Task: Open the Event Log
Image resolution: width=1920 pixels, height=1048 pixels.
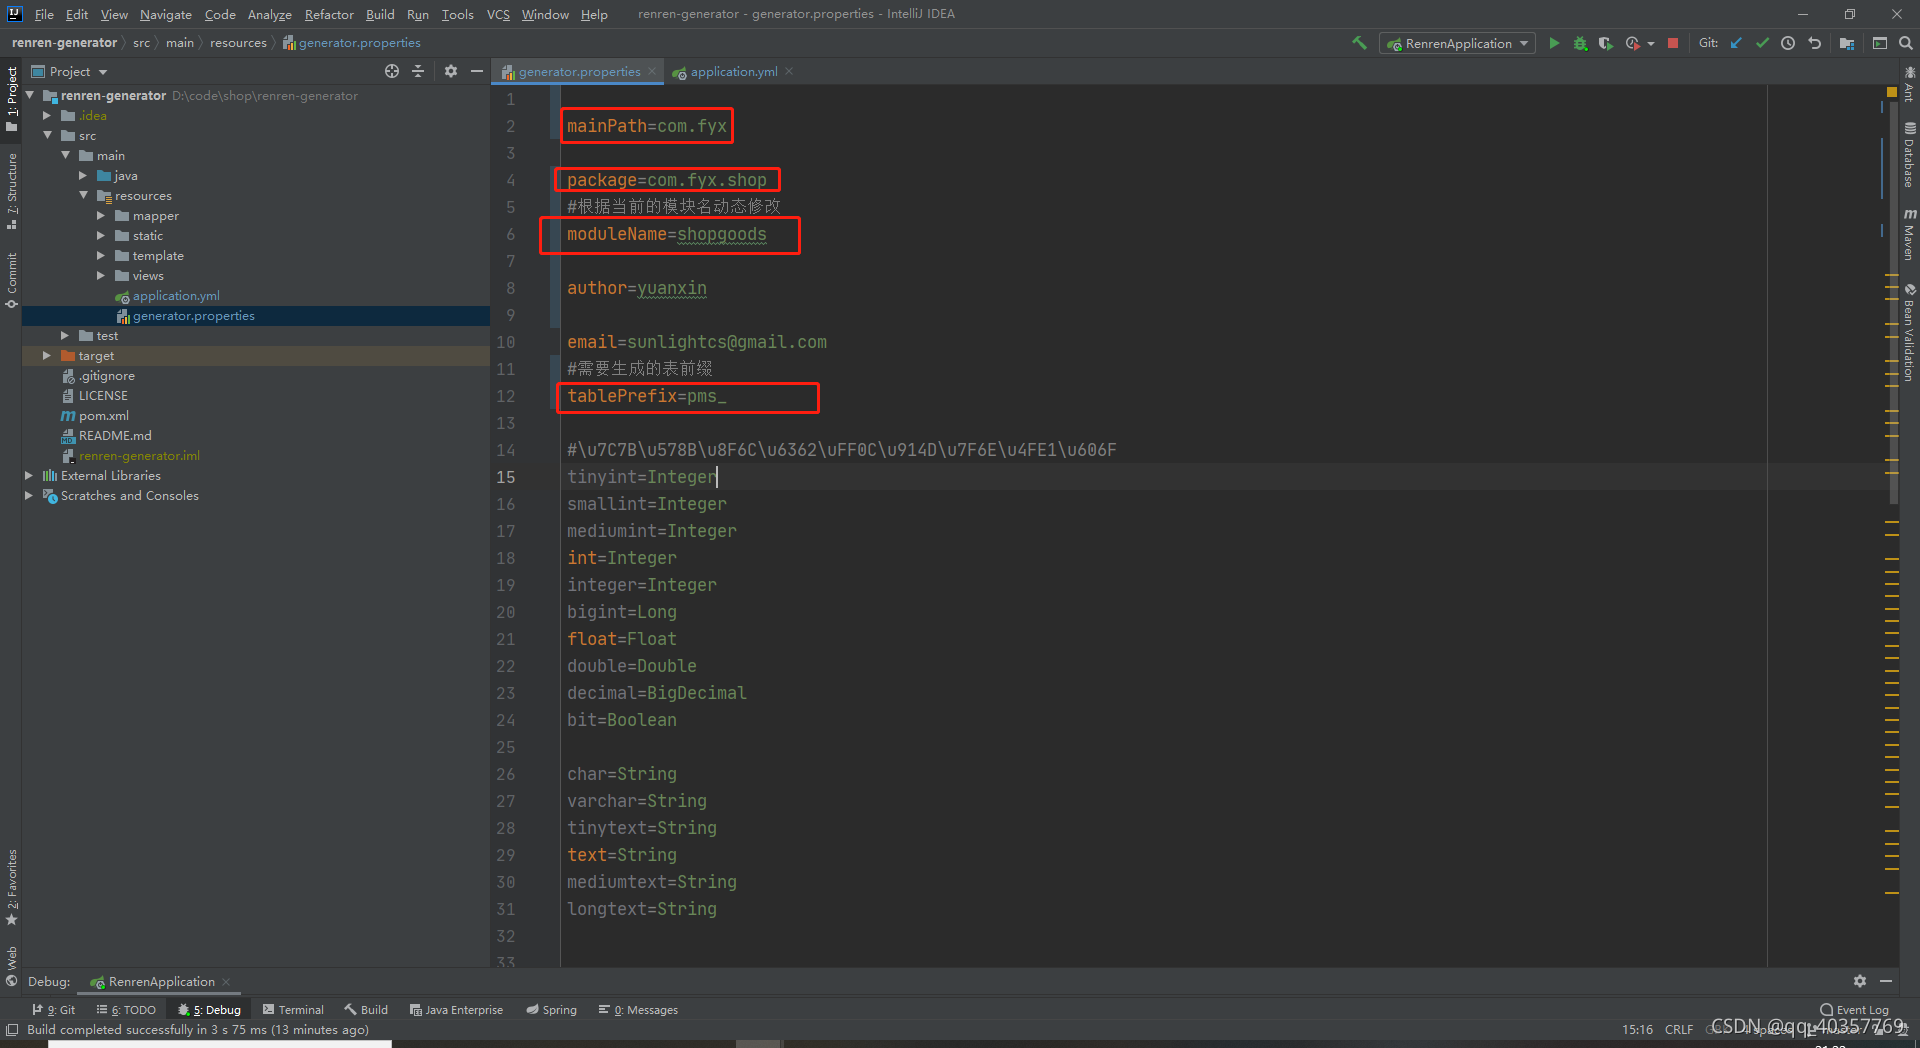Action: [x=1855, y=1010]
